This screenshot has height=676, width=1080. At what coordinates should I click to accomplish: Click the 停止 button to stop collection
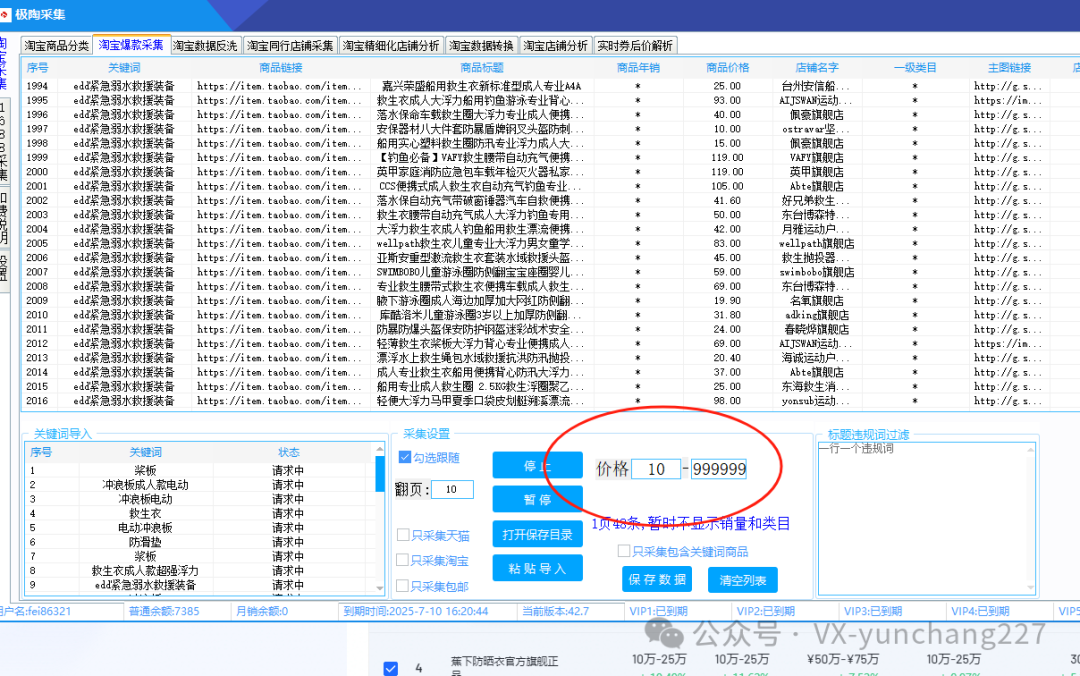[537, 464]
